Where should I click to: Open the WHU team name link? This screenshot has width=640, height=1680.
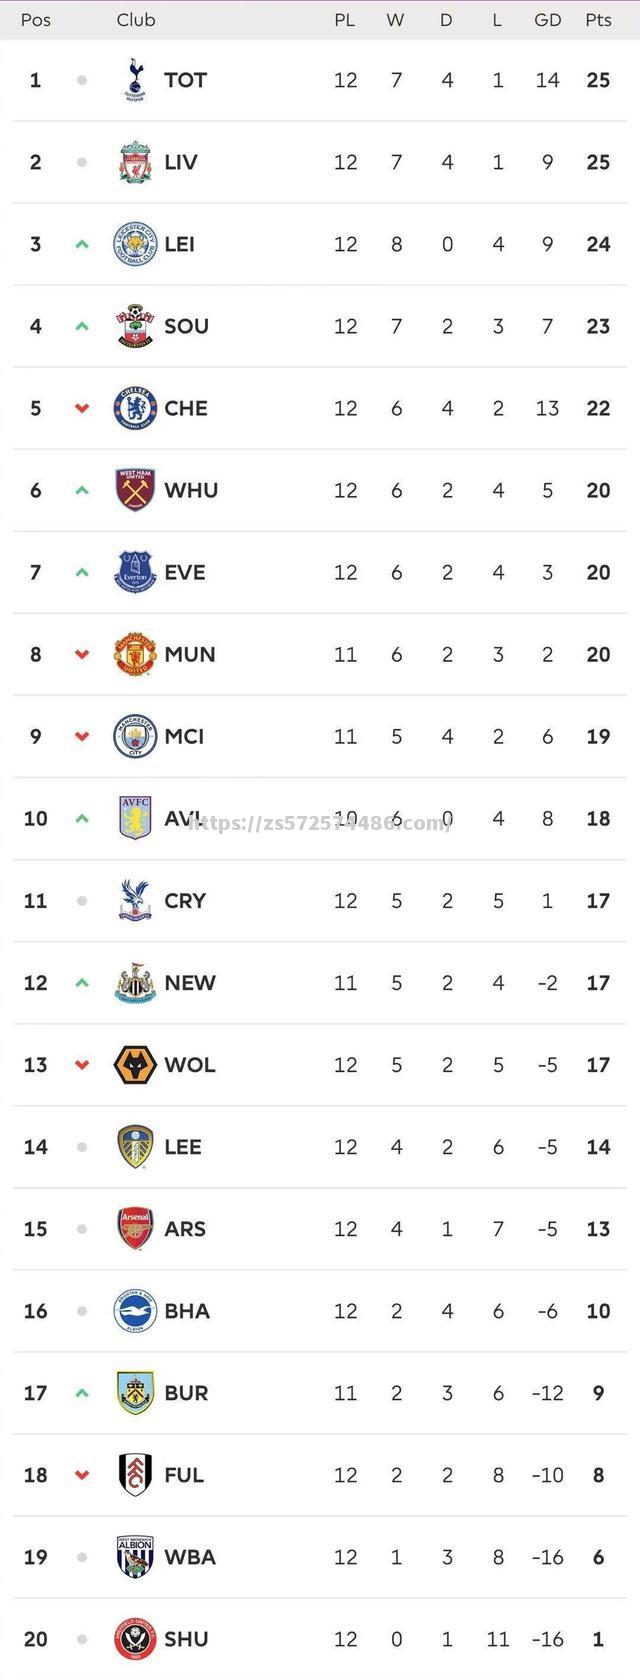(191, 490)
